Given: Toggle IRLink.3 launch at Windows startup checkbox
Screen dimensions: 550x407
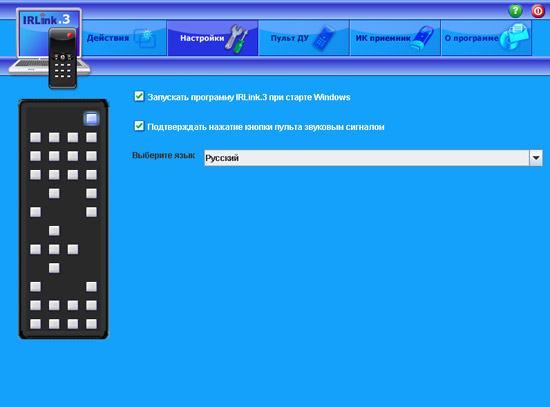Looking at the screenshot, I should coord(139,96).
